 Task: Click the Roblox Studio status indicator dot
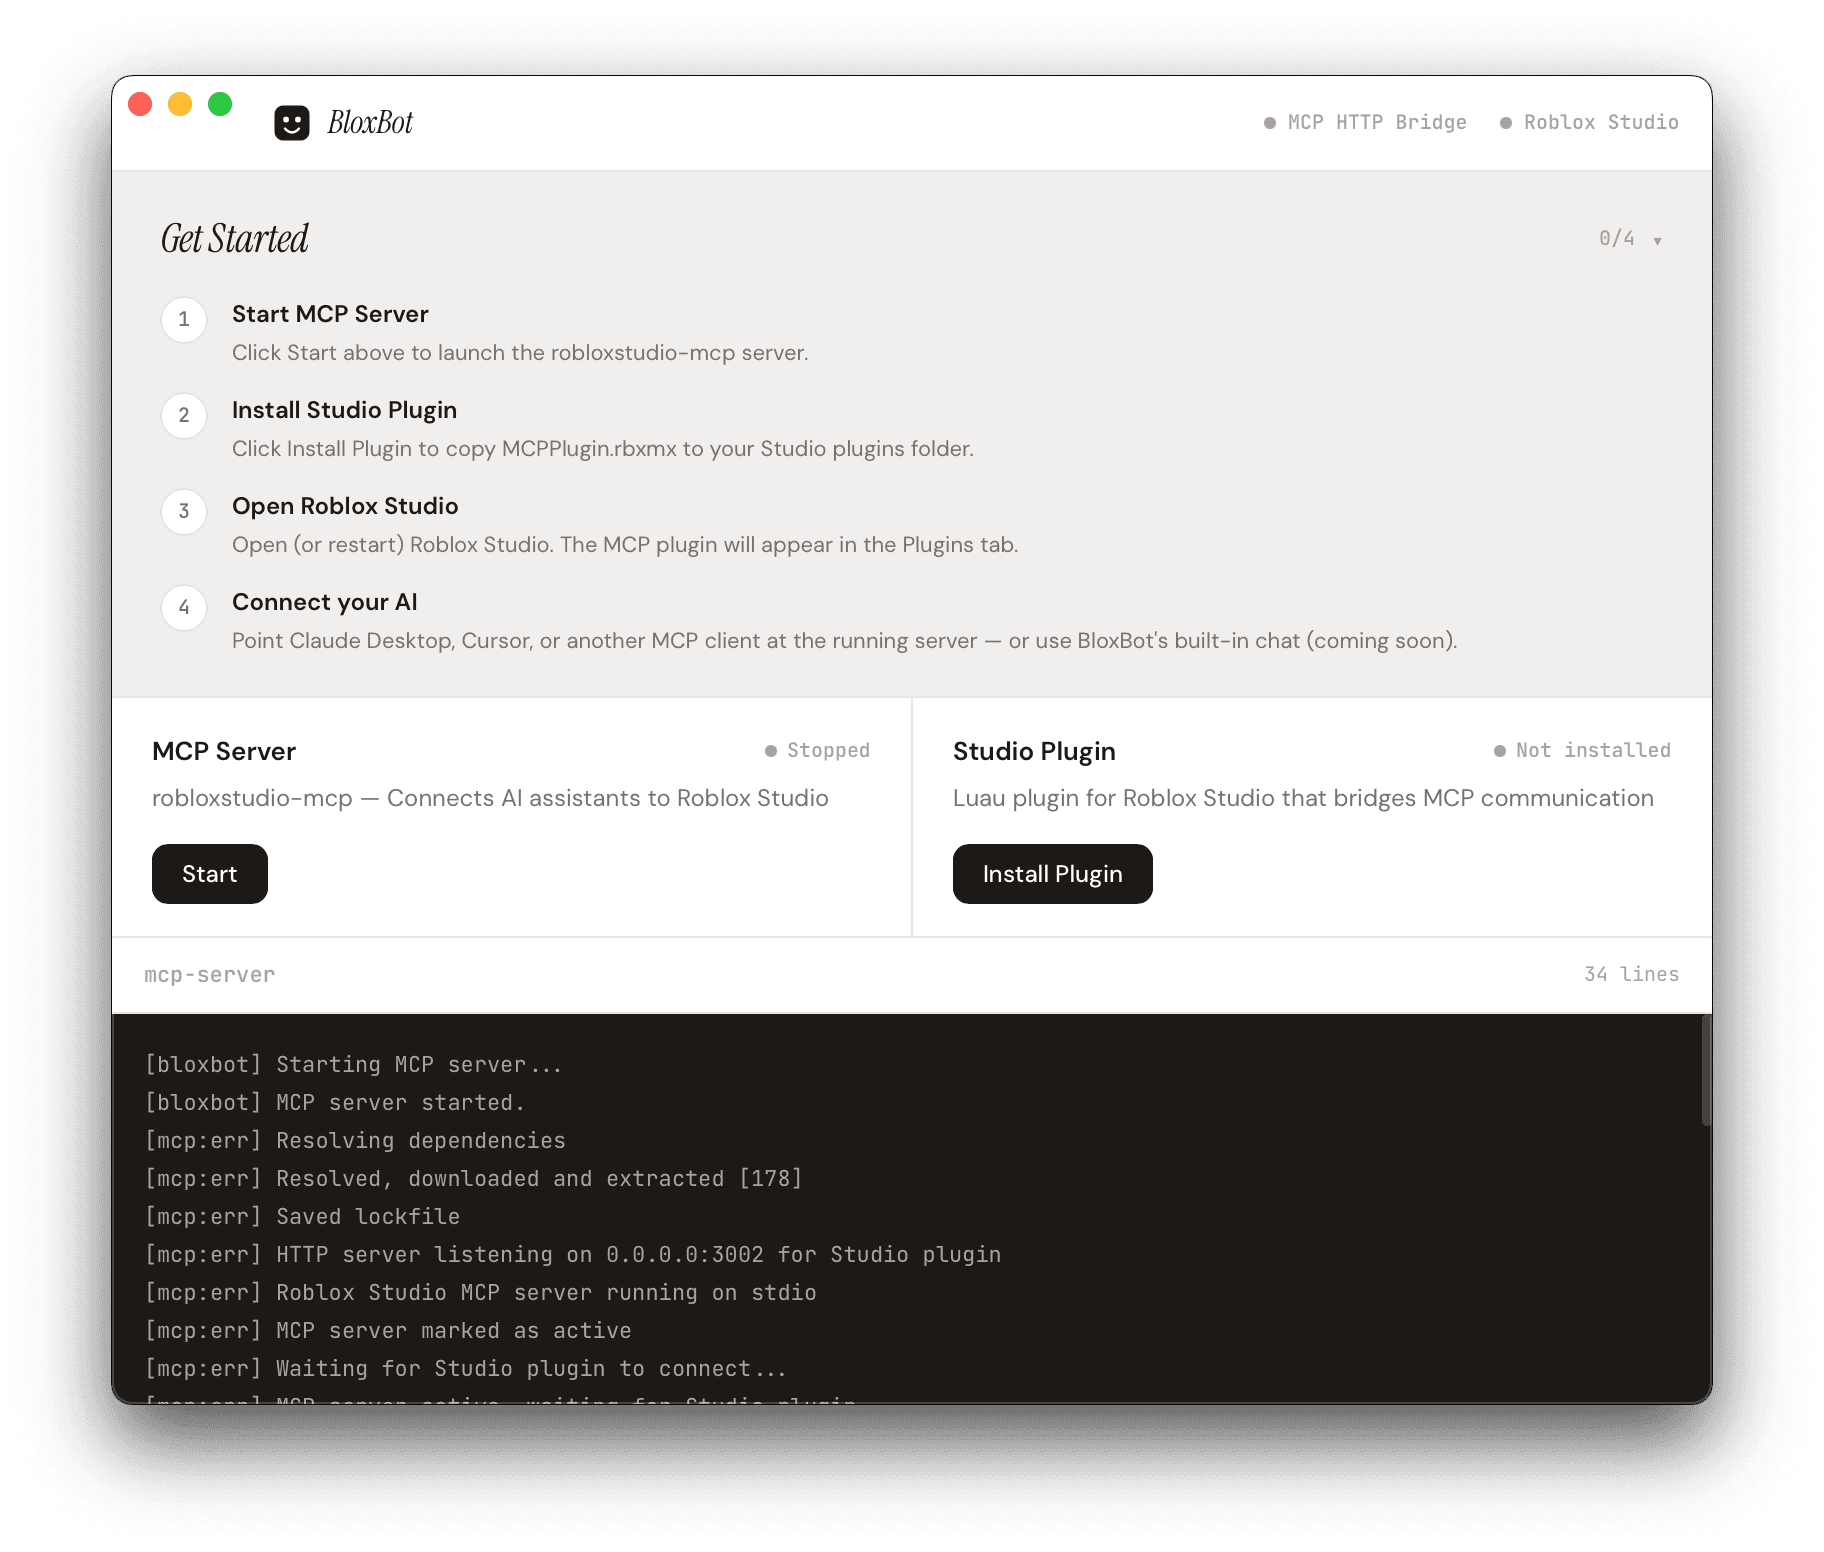tap(1505, 122)
